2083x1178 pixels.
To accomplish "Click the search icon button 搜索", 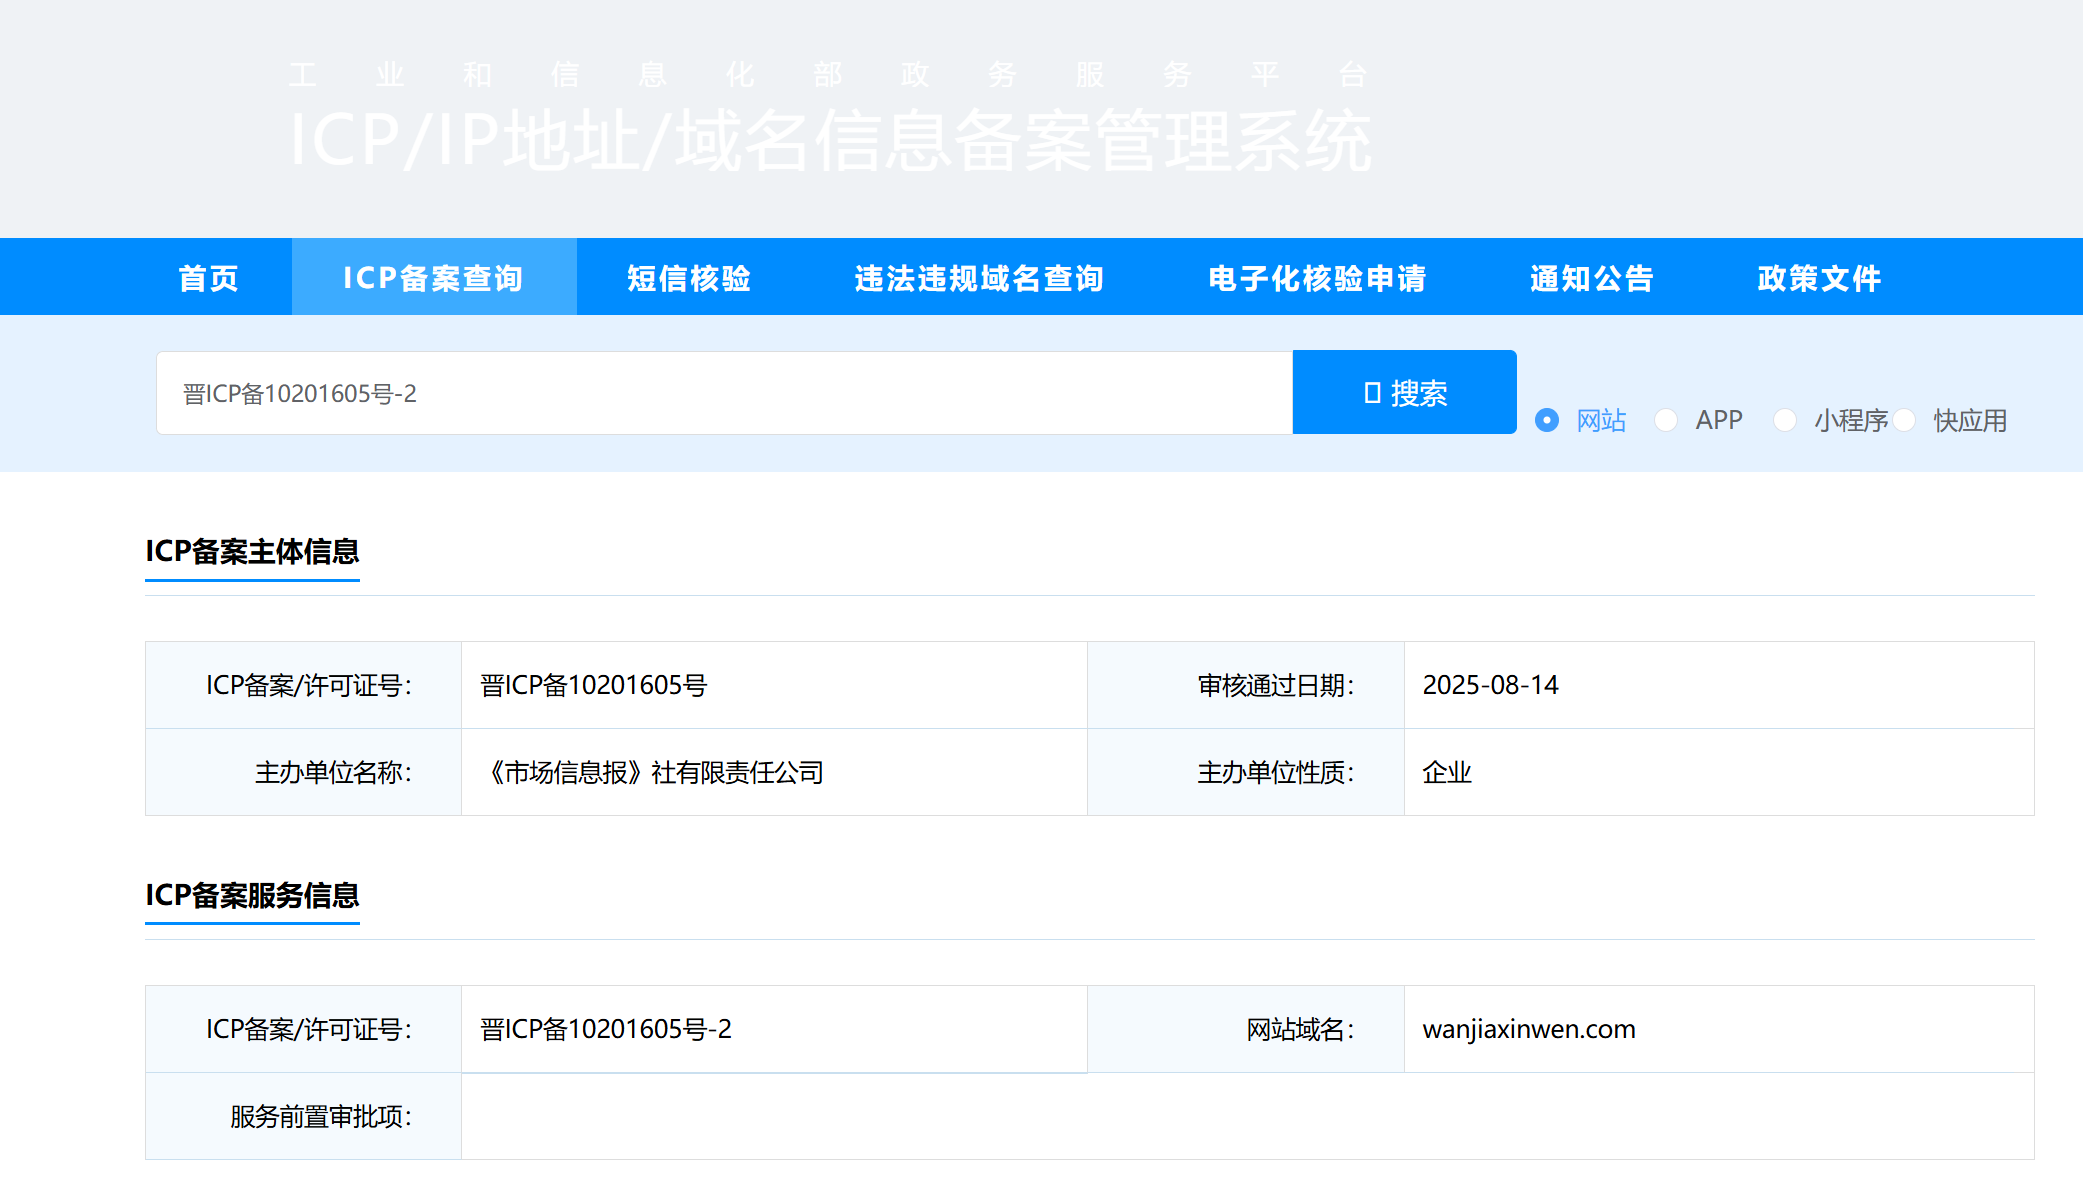I will [x=1404, y=393].
